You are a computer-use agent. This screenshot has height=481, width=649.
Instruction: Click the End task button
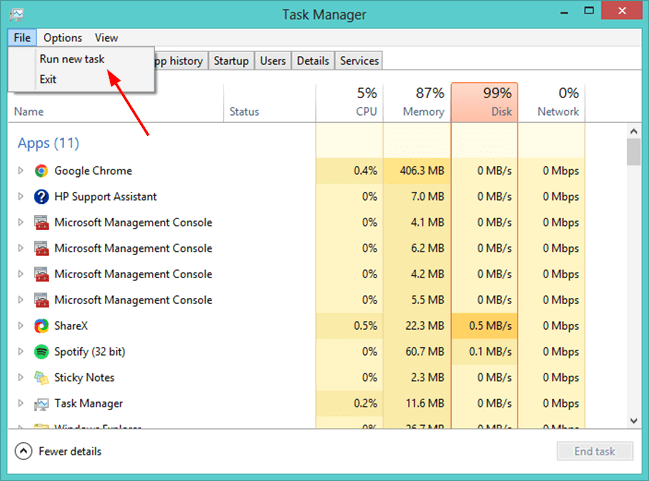coord(595,451)
